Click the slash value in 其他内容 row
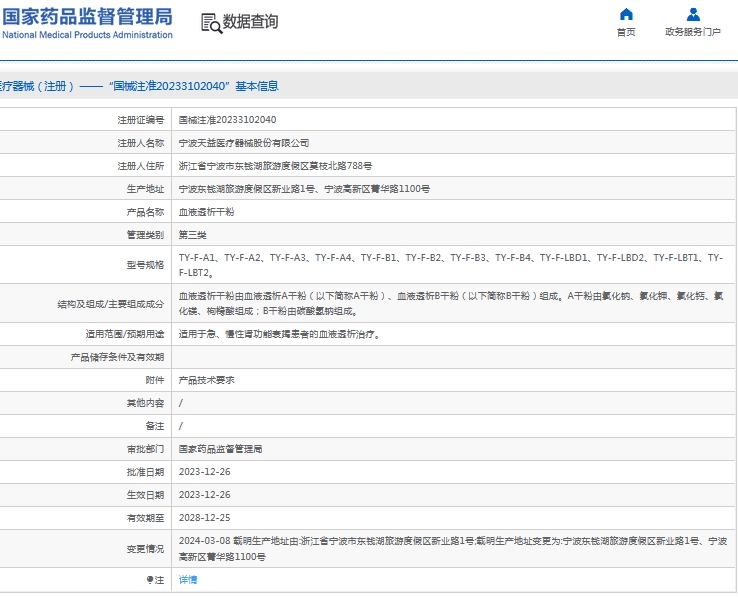Image resolution: width=738 pixels, height=597 pixels. 181,403
